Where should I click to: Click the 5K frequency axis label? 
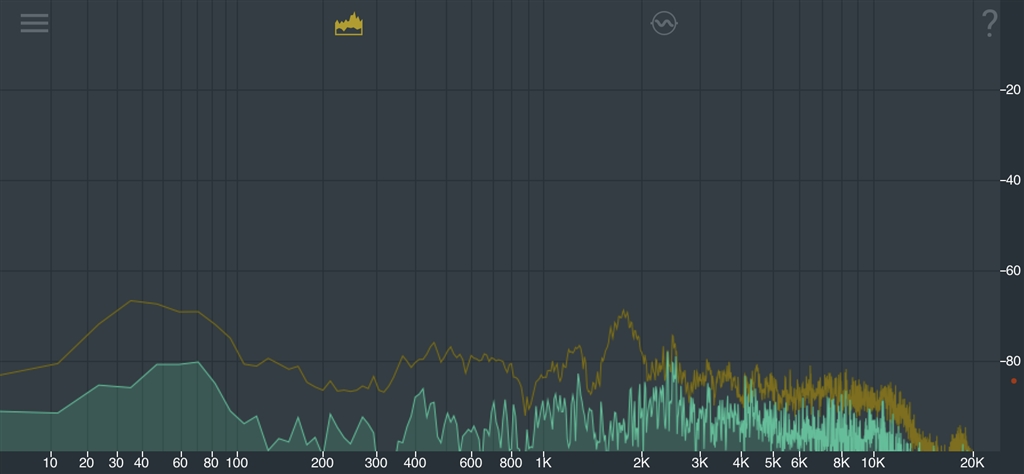[x=773, y=463]
